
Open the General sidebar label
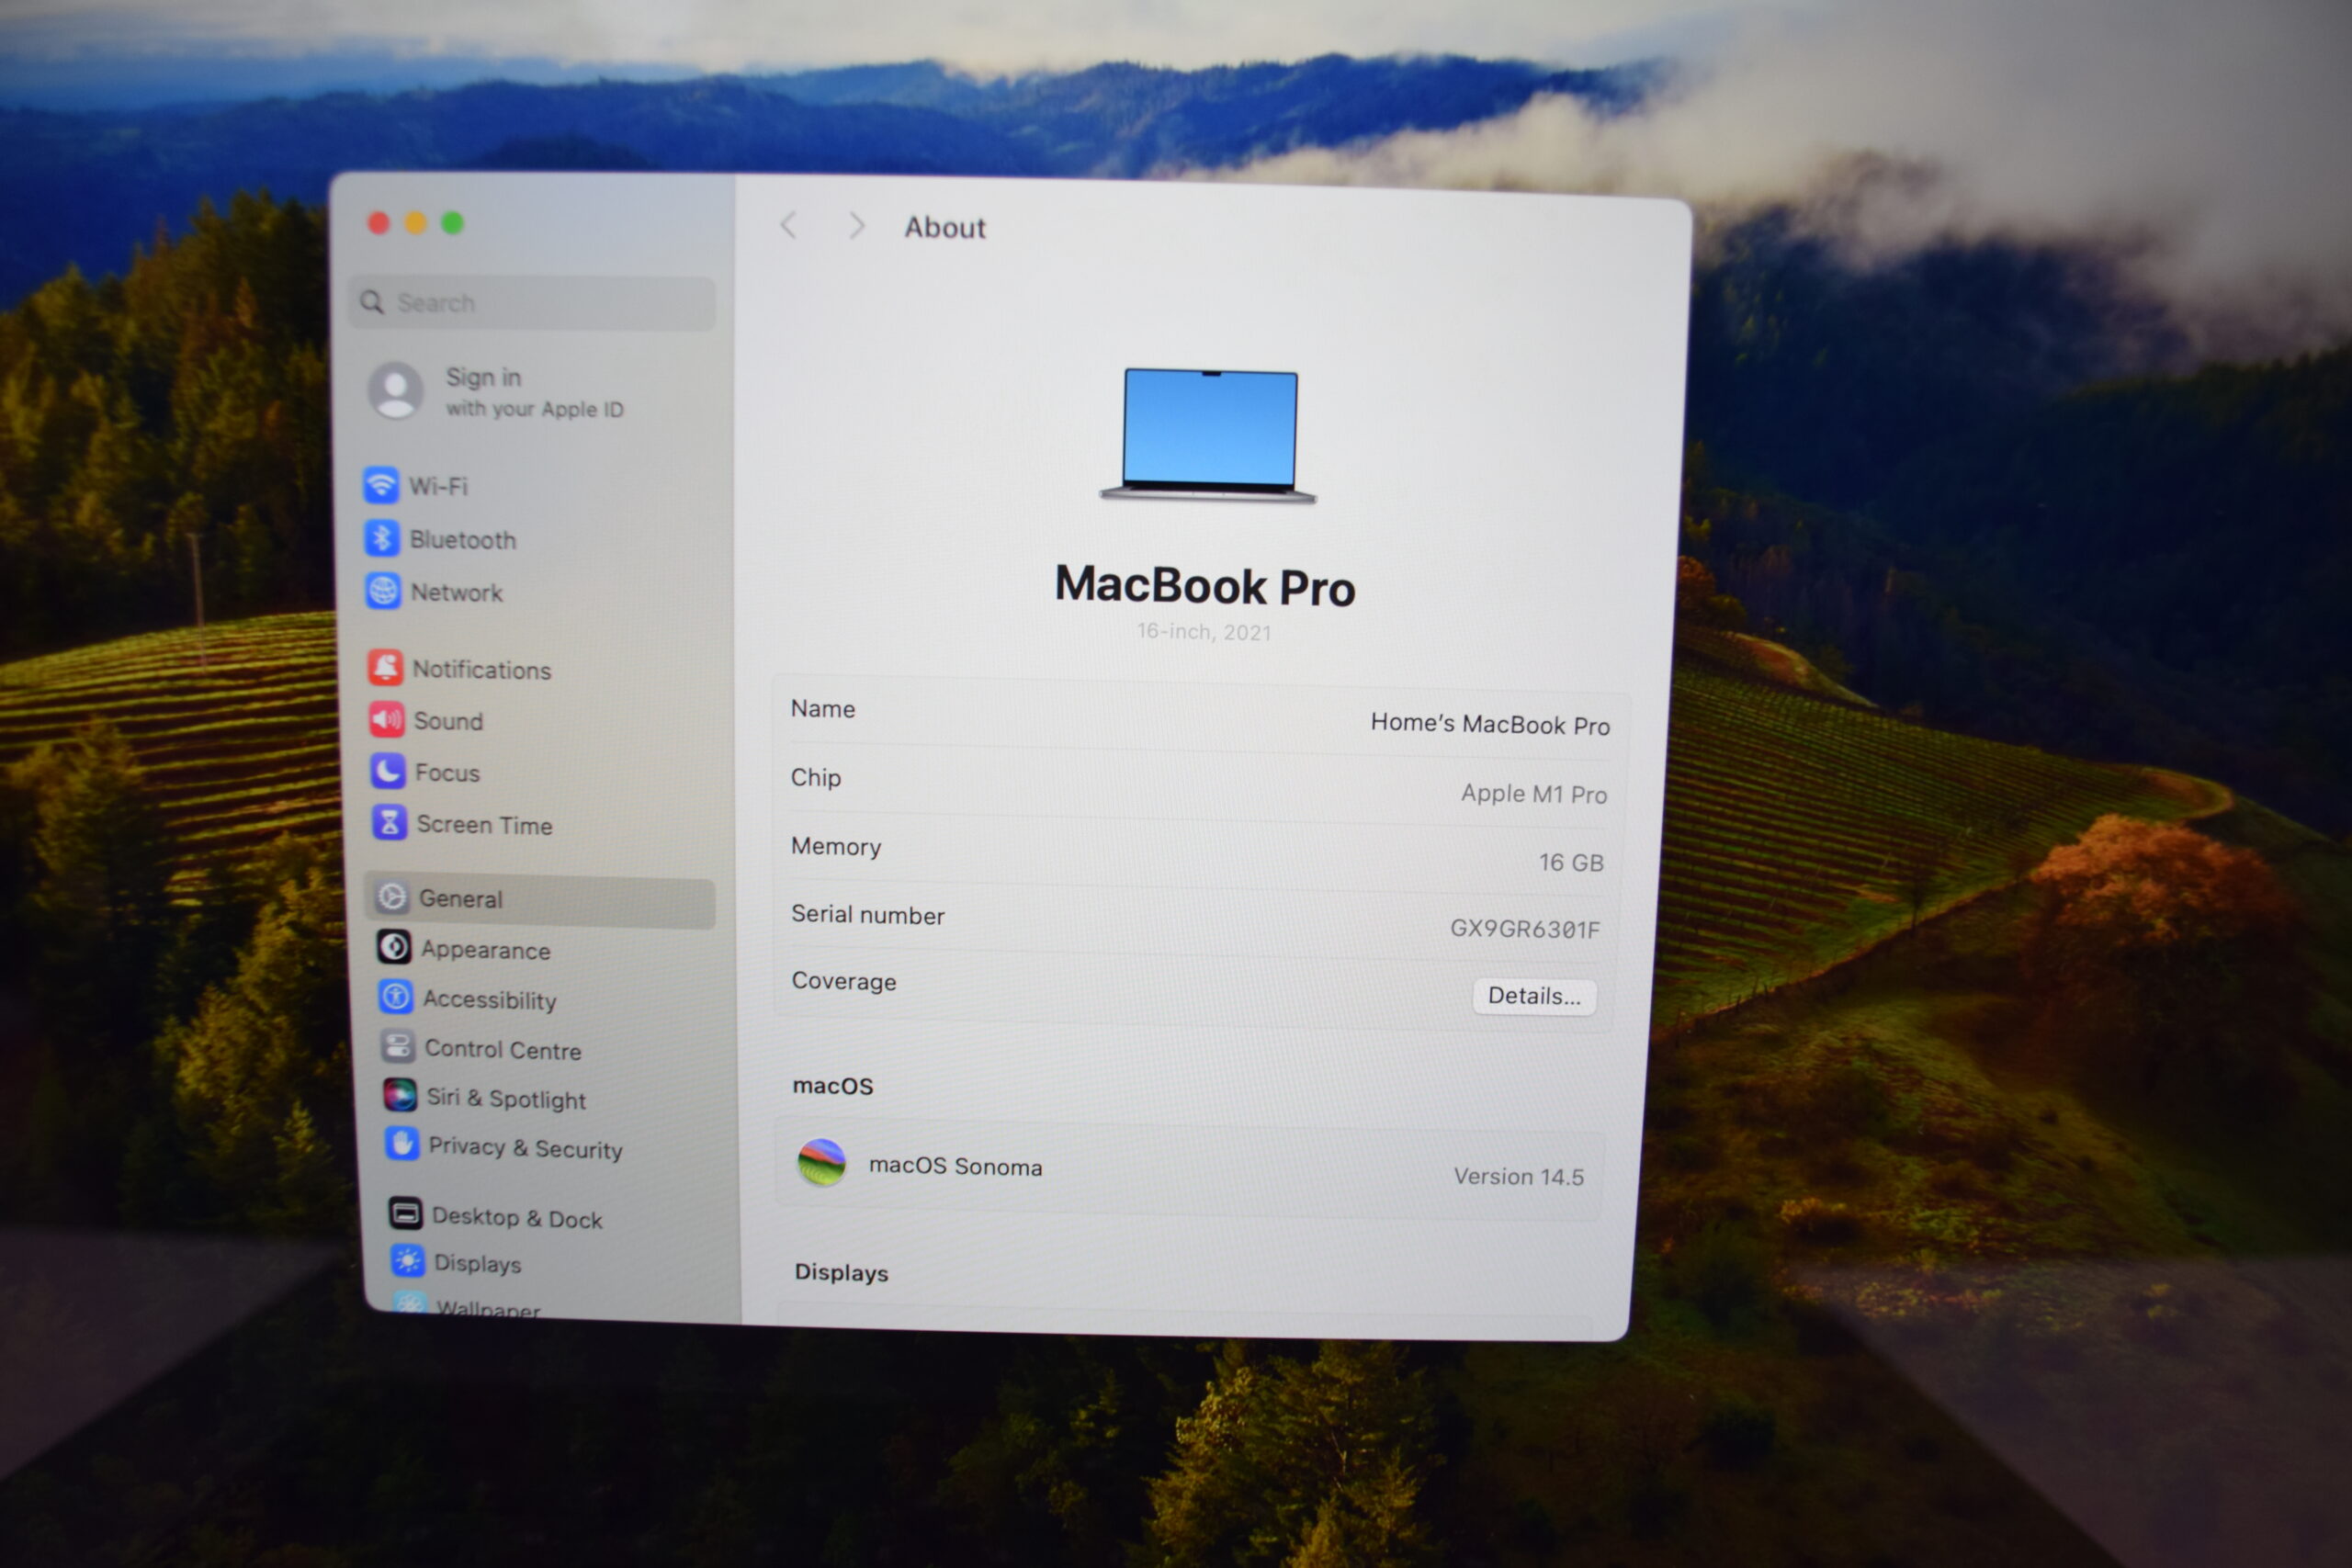460,899
